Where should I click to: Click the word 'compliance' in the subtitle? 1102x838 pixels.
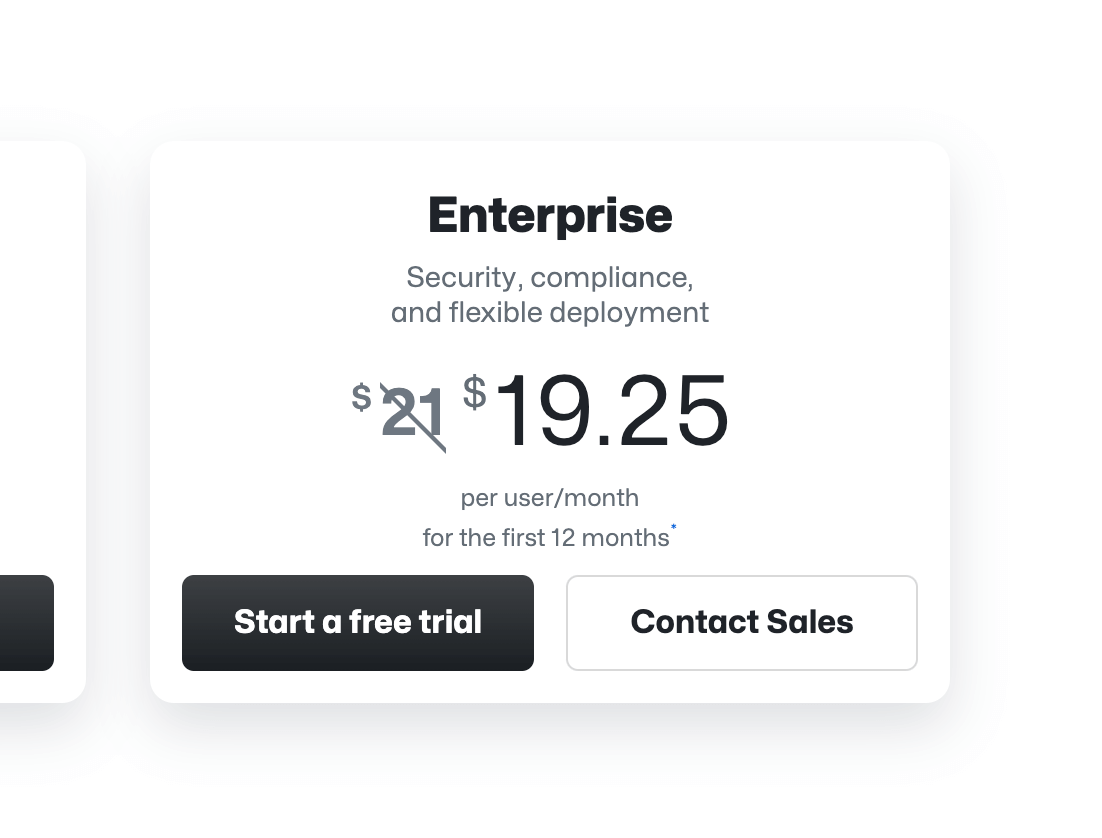610,276
